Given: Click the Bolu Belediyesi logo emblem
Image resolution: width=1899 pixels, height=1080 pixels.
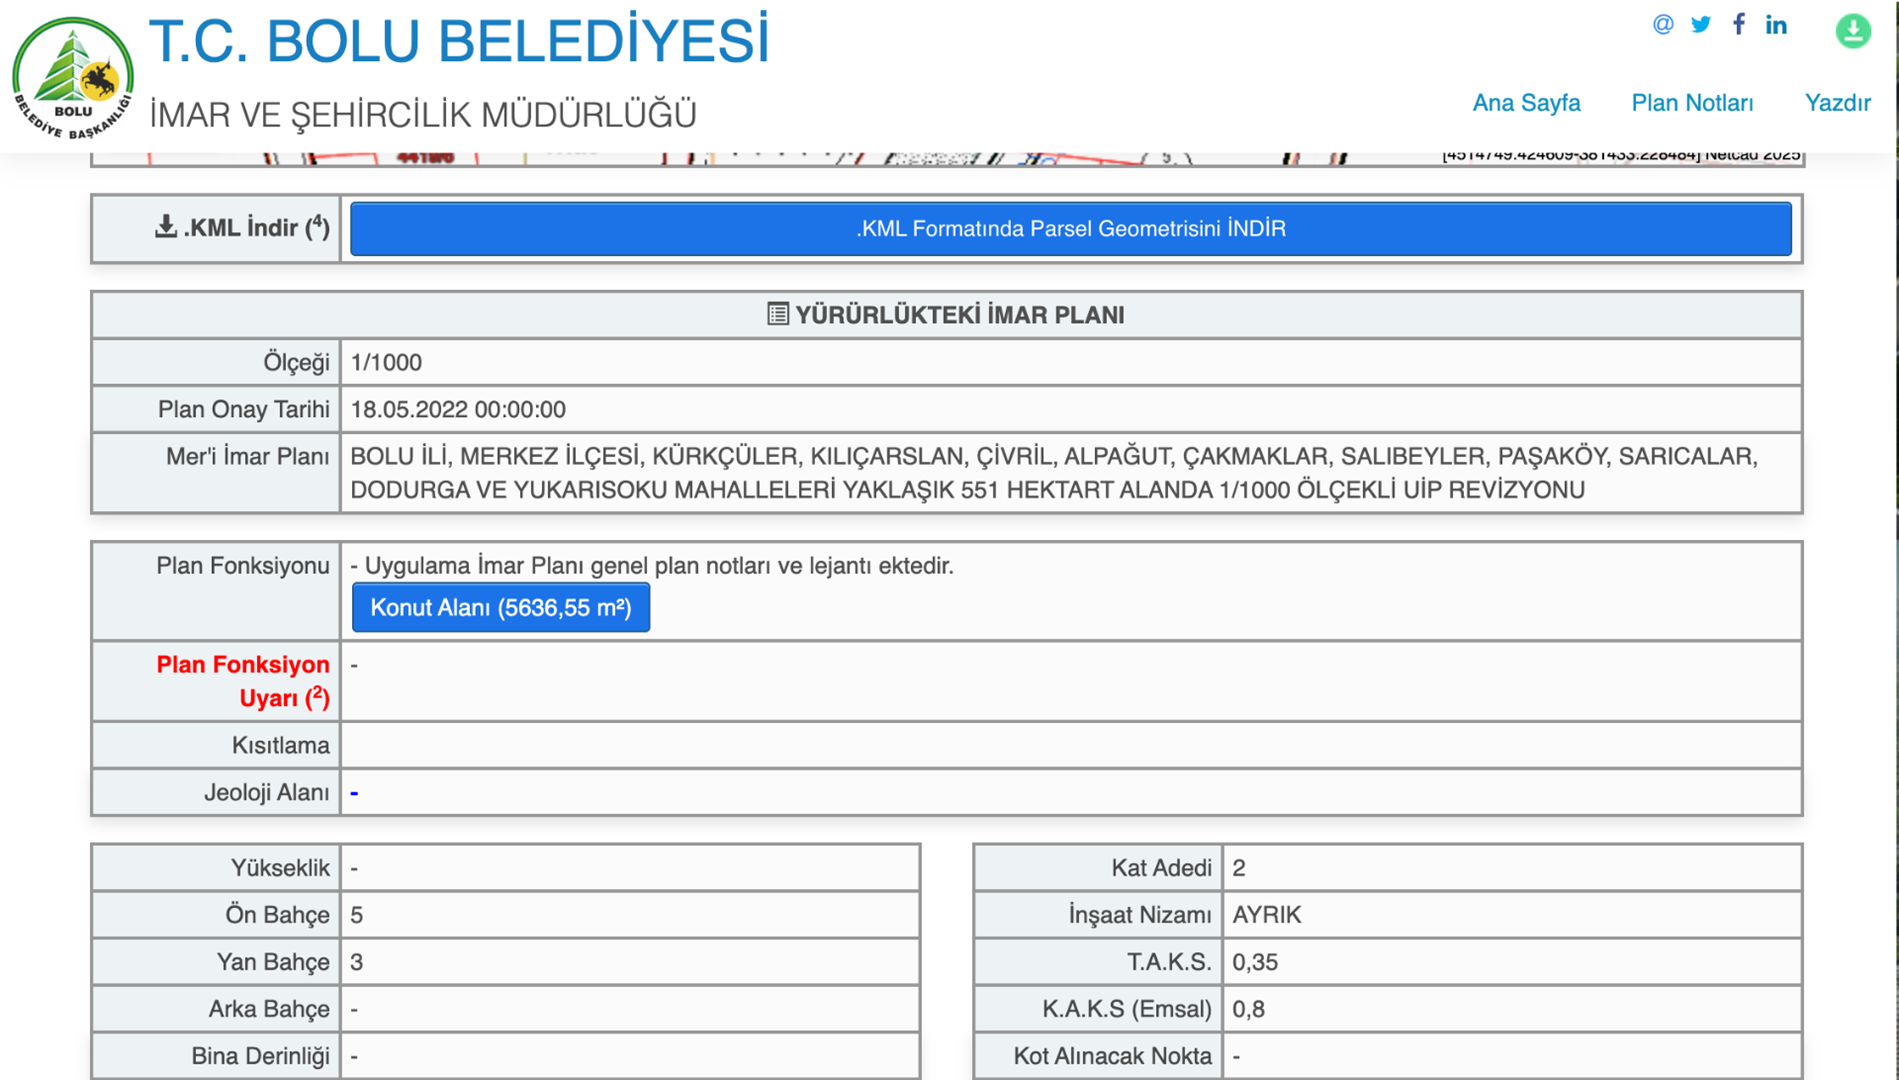Looking at the screenshot, I should pos(73,78).
